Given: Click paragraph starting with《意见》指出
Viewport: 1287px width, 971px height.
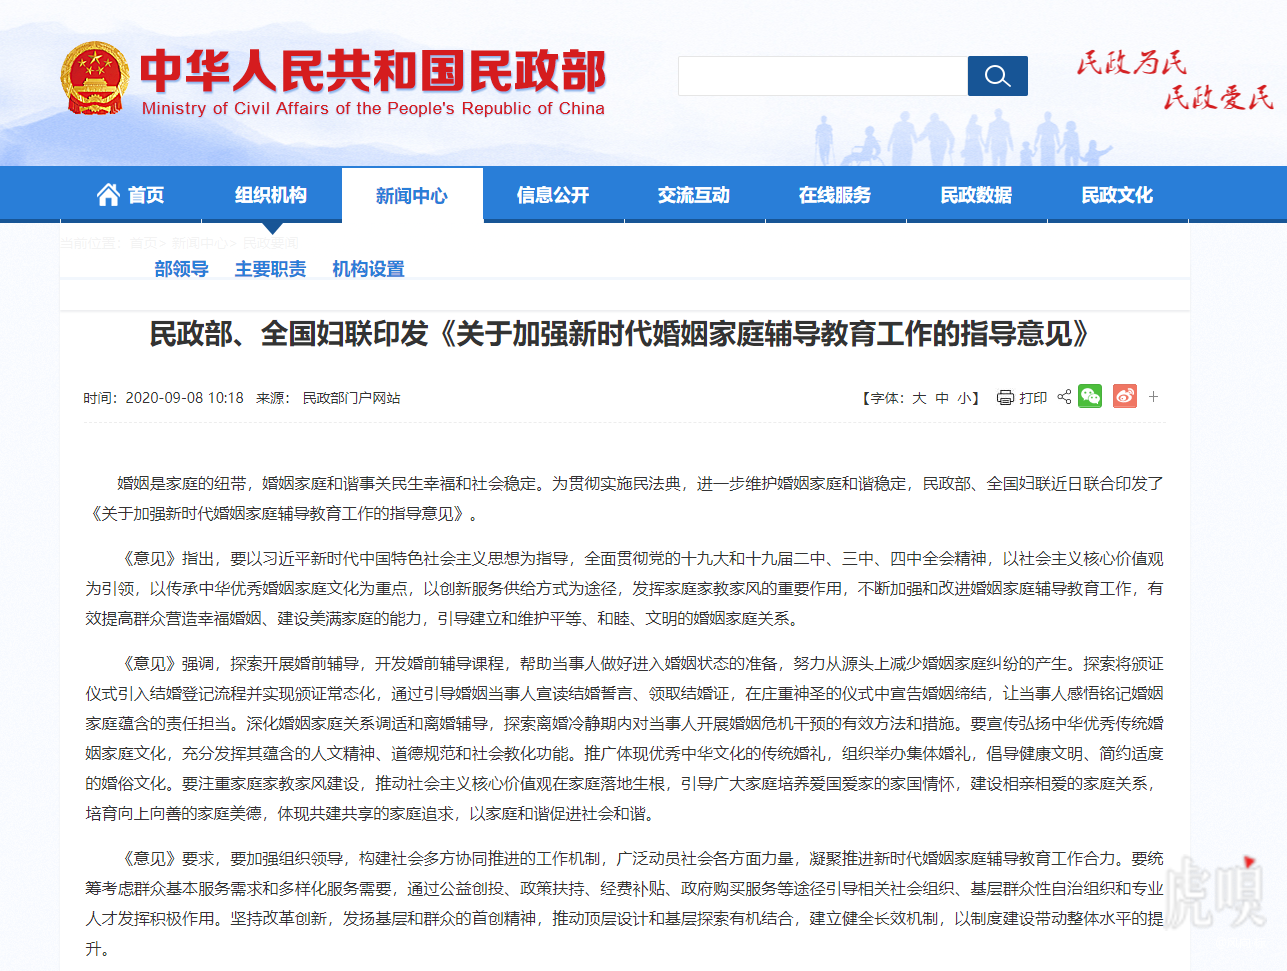Looking at the screenshot, I should coord(625,588).
